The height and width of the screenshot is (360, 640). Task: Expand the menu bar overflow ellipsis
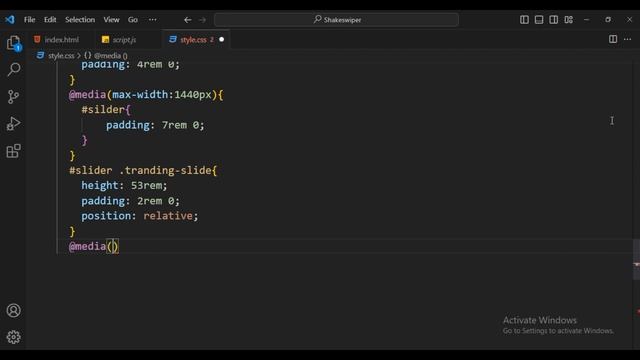pos(153,20)
